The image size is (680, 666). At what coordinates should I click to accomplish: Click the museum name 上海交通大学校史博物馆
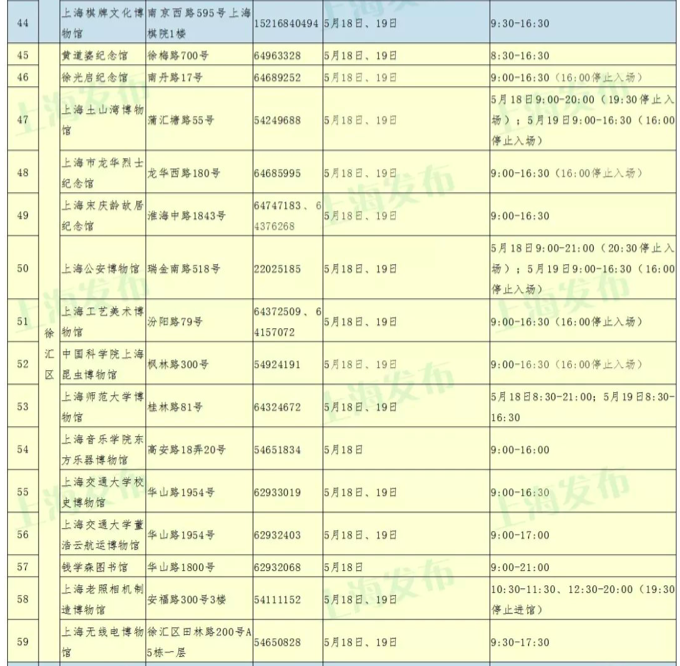coord(102,492)
